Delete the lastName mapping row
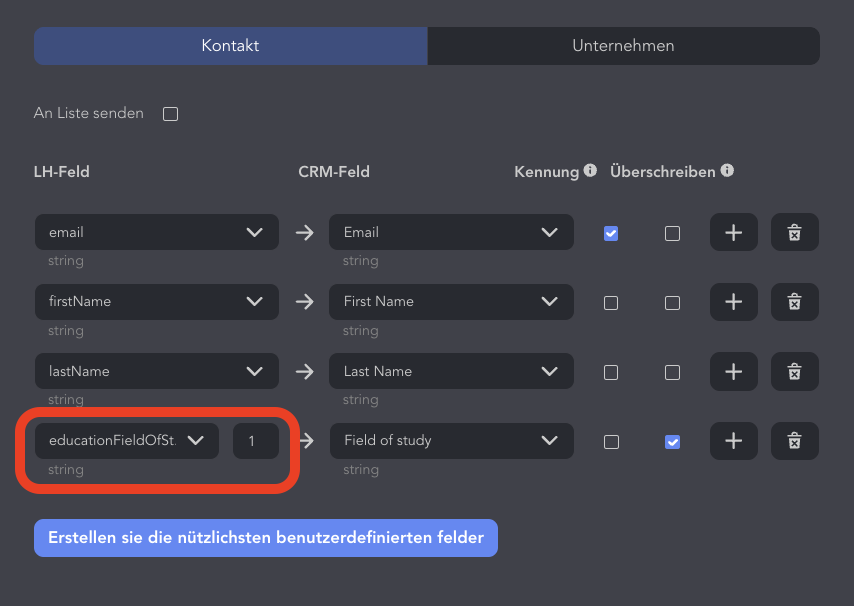Viewport: 854px width, 606px height. pos(795,371)
